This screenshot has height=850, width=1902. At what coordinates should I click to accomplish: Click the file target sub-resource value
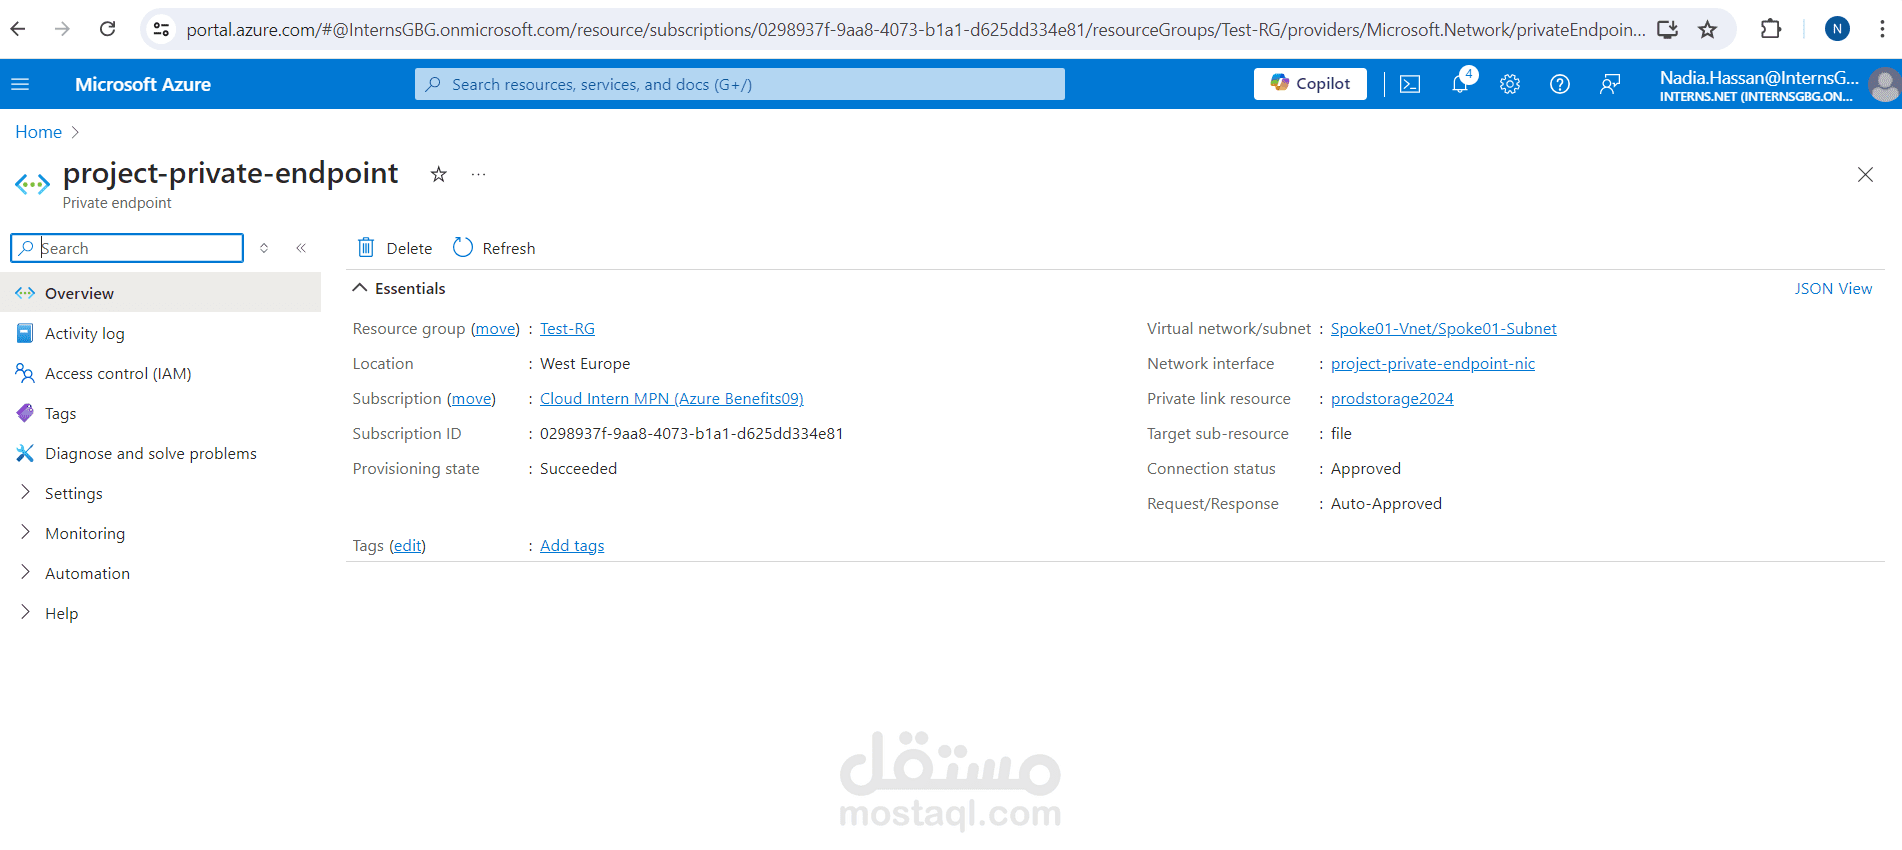tap(1341, 433)
